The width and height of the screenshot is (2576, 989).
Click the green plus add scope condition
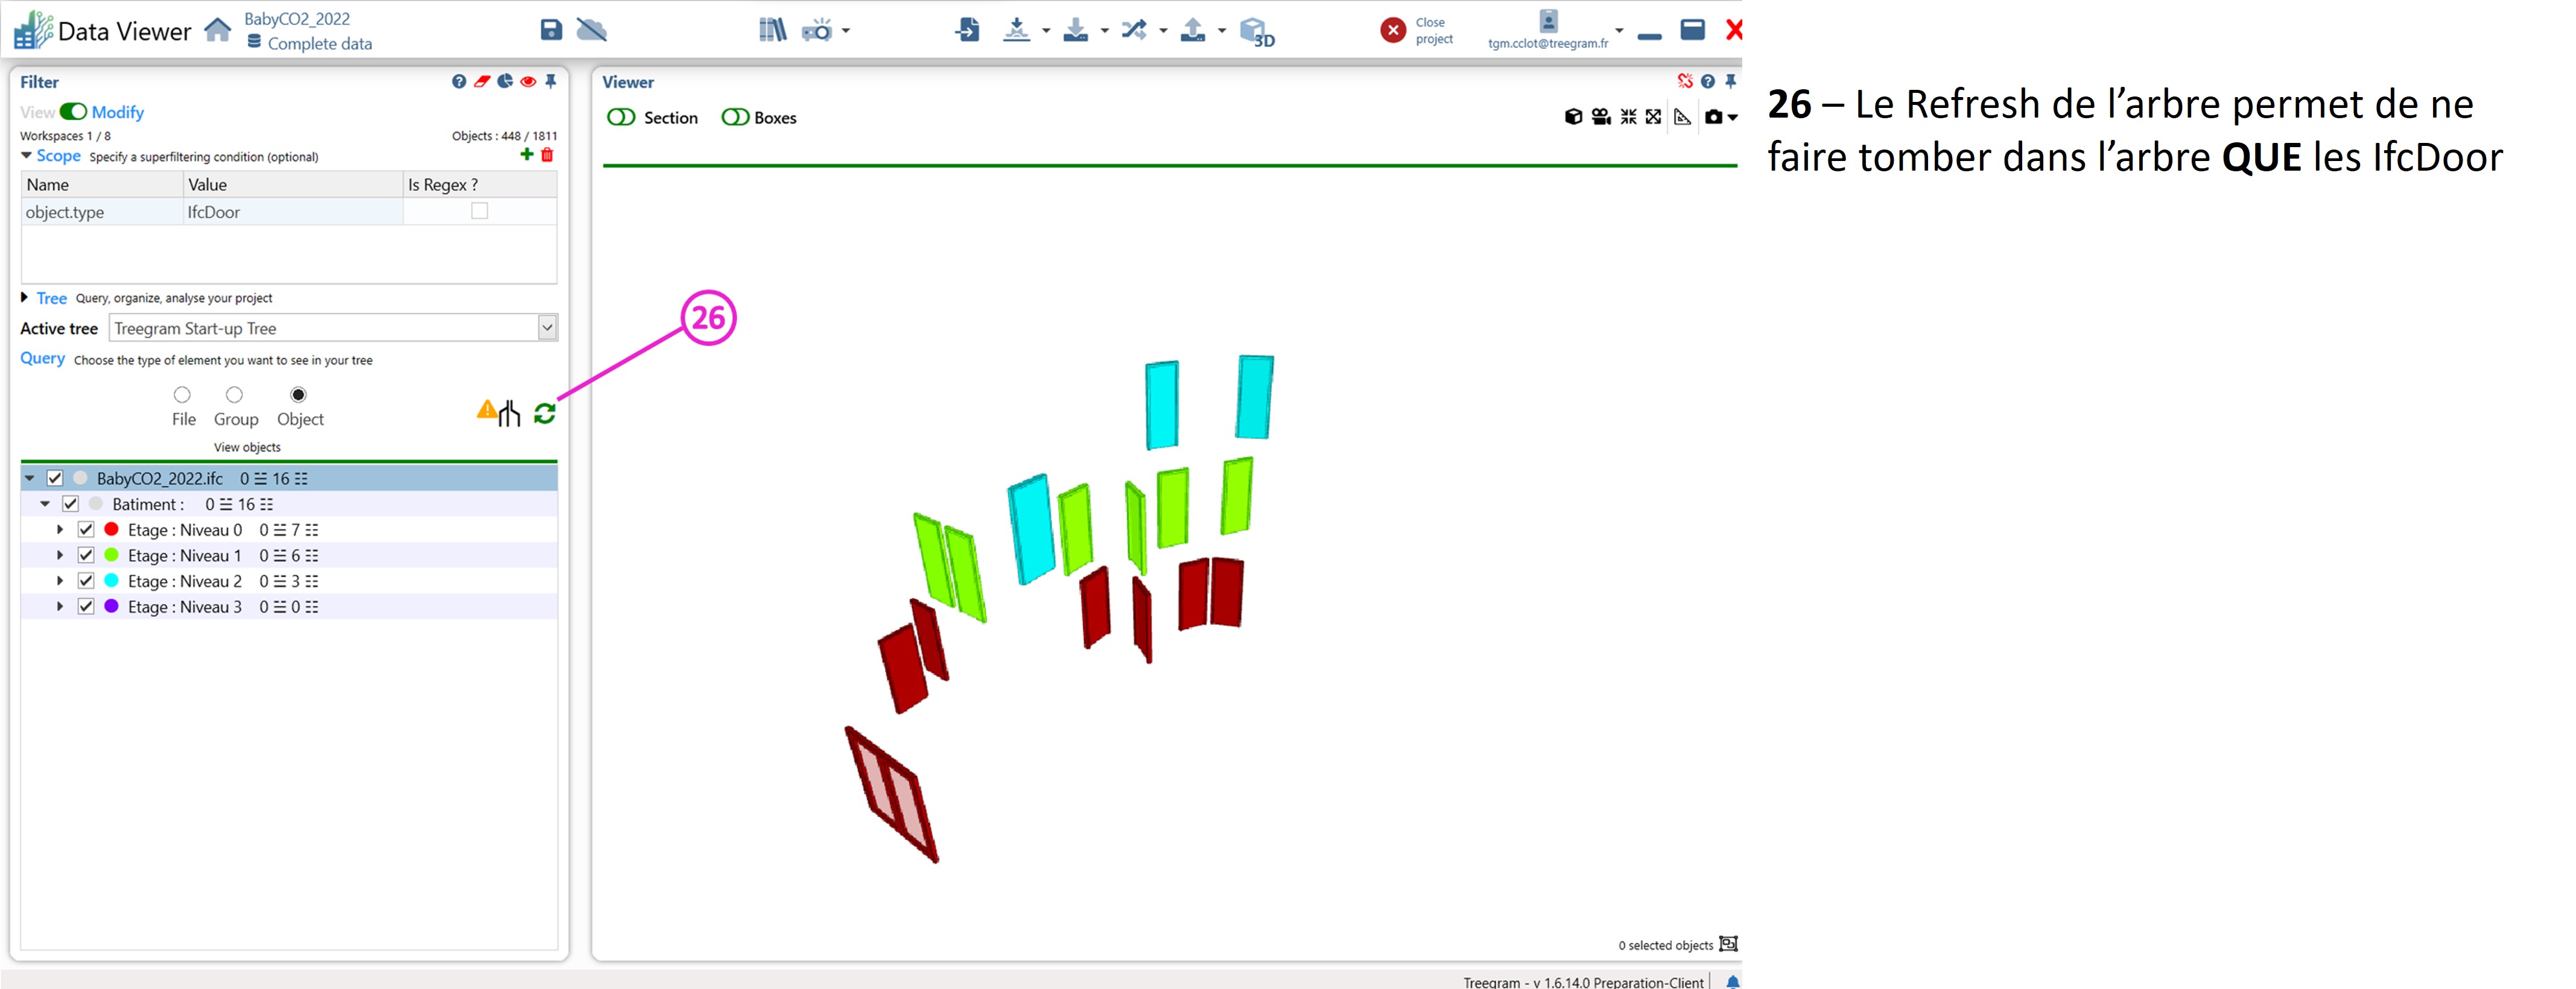[527, 155]
